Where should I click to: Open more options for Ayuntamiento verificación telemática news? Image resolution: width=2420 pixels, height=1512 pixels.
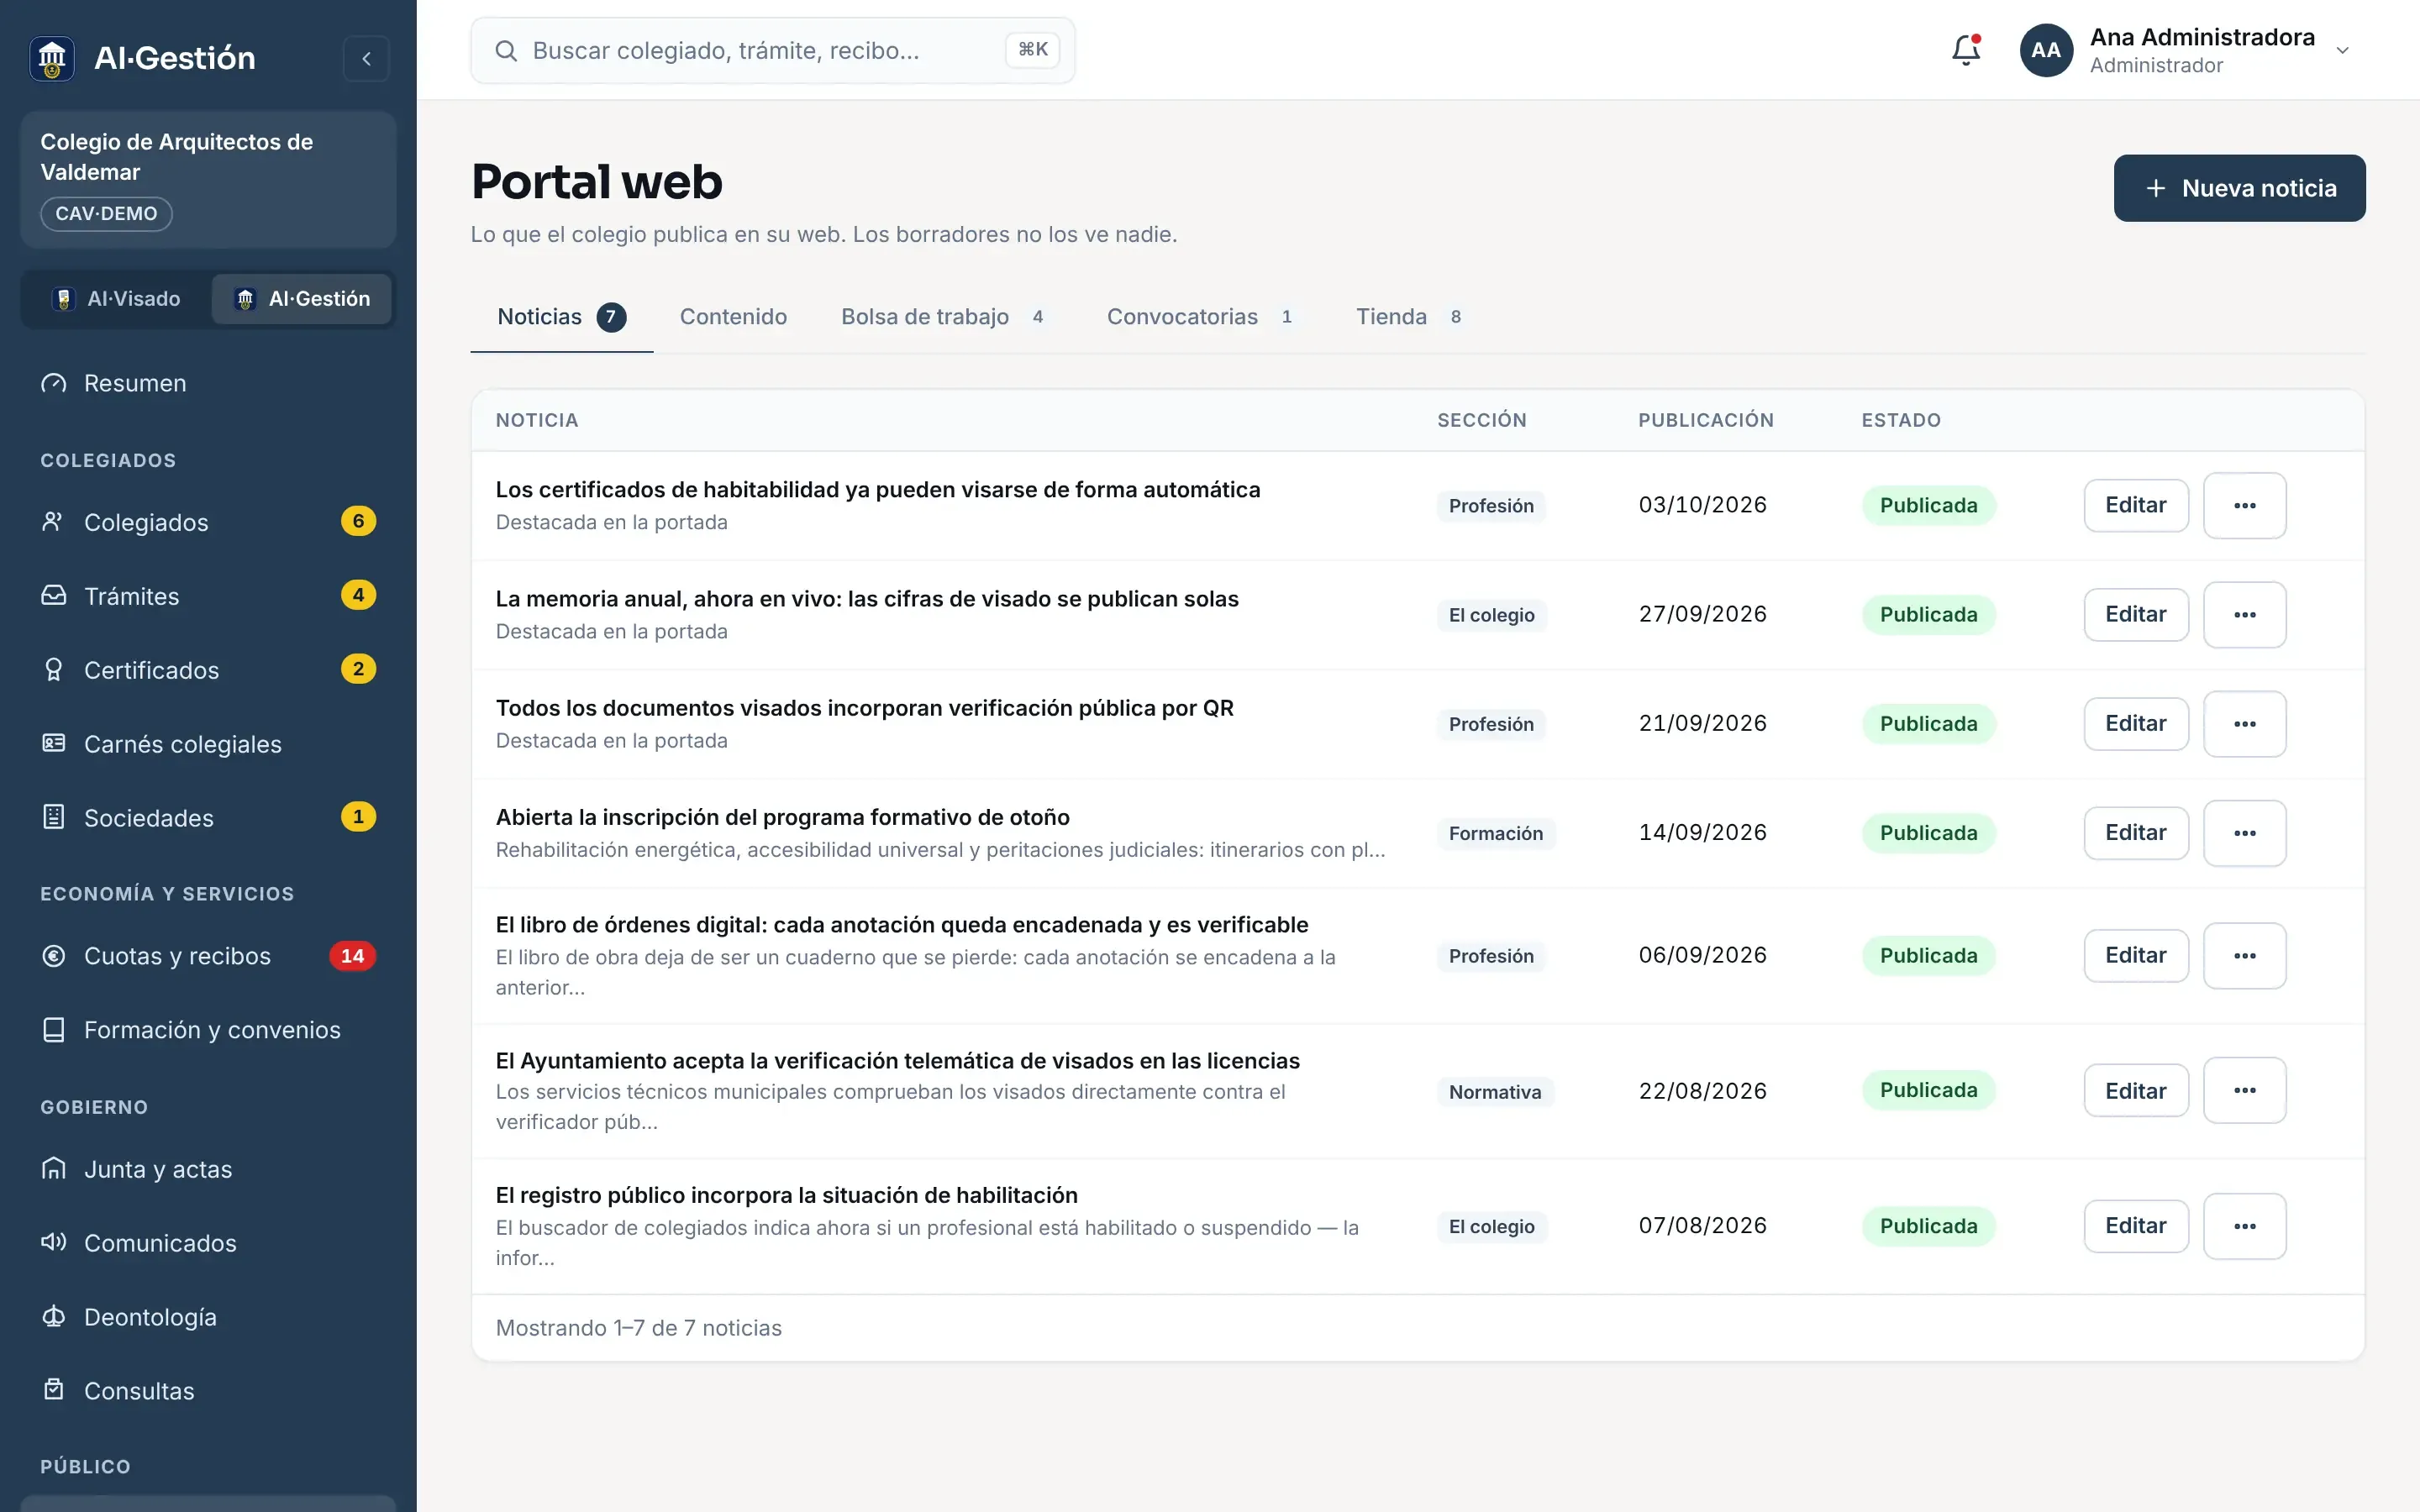(x=2244, y=1090)
